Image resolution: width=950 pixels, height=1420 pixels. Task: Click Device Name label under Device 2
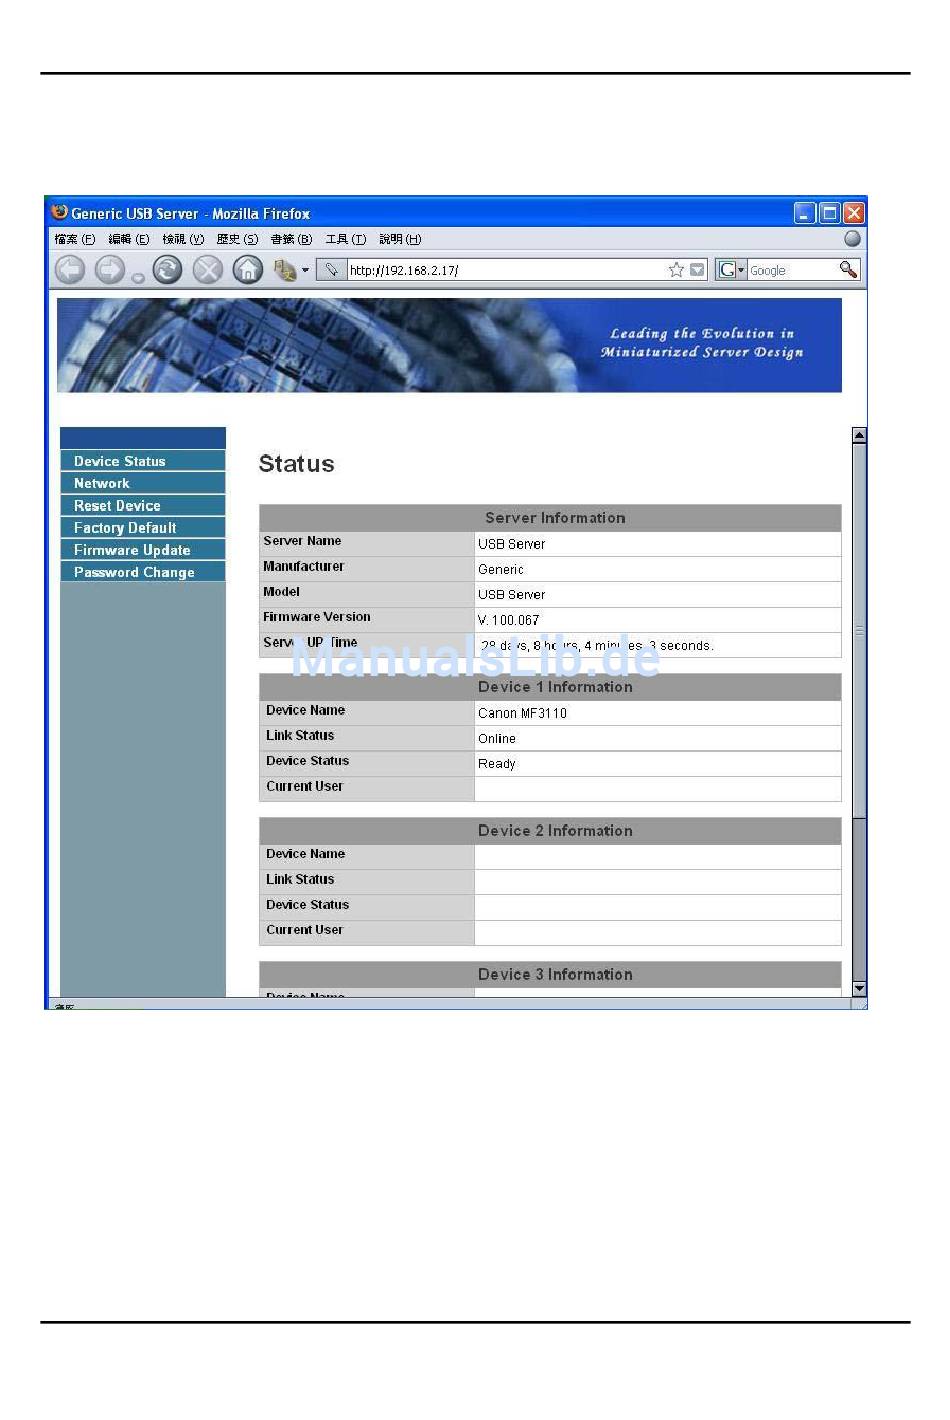point(305,854)
